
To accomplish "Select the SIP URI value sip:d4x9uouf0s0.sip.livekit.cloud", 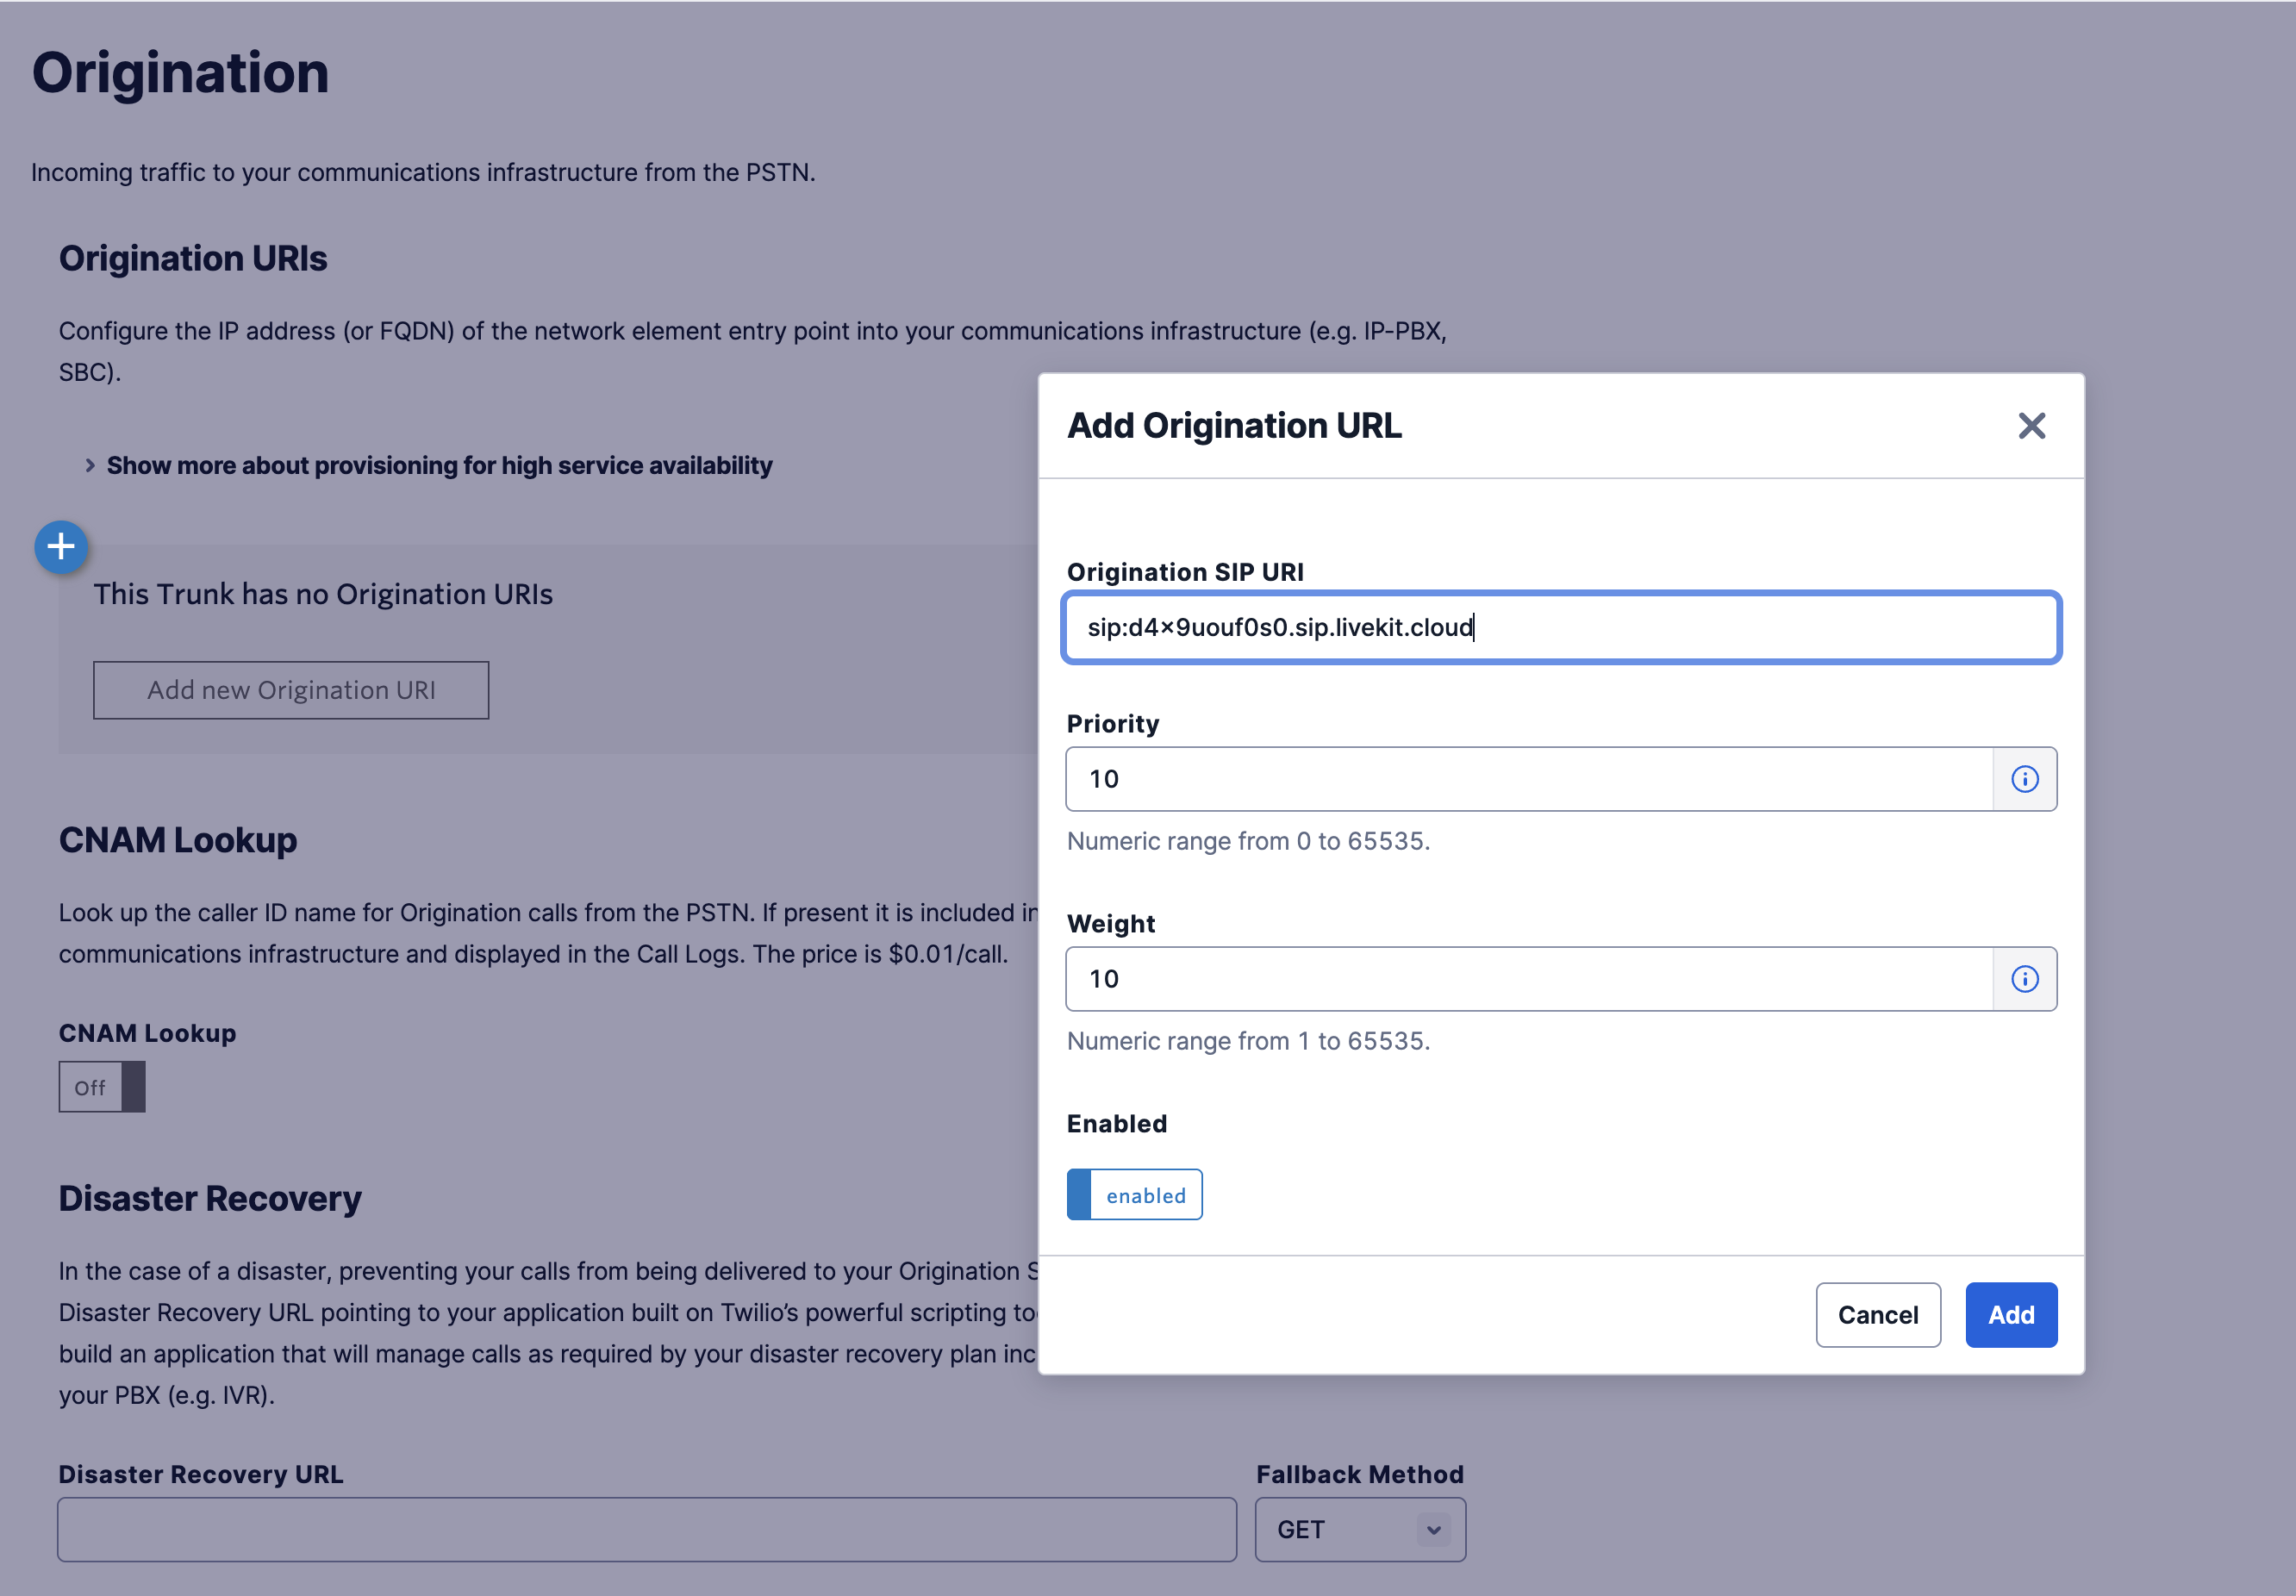I will click(1281, 628).
